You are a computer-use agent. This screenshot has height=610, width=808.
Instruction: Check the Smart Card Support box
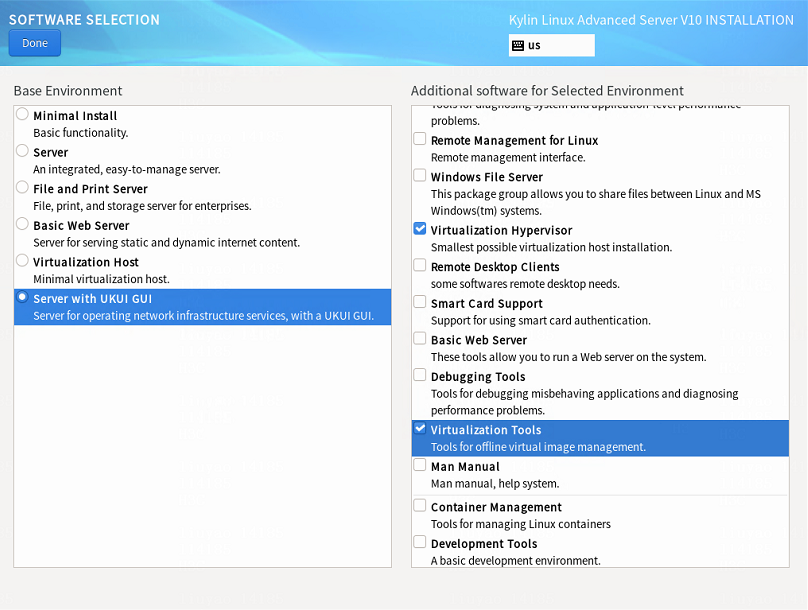tap(420, 302)
